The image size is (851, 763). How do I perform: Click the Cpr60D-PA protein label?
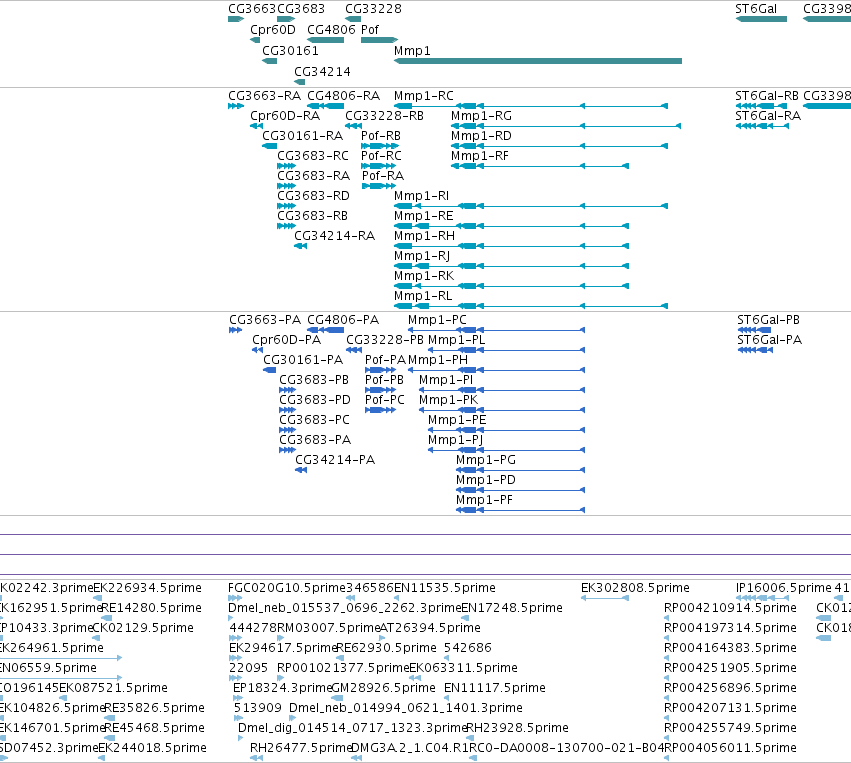286,340
